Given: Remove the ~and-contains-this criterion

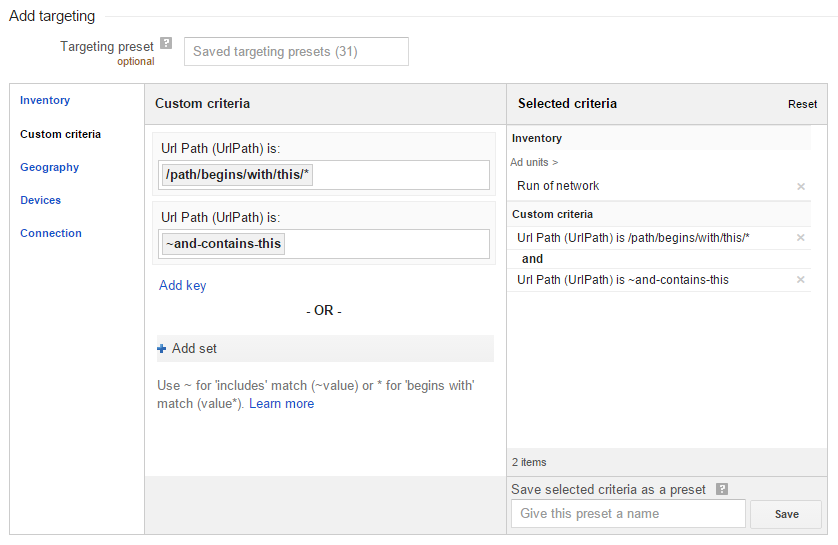Looking at the screenshot, I should 800,280.
